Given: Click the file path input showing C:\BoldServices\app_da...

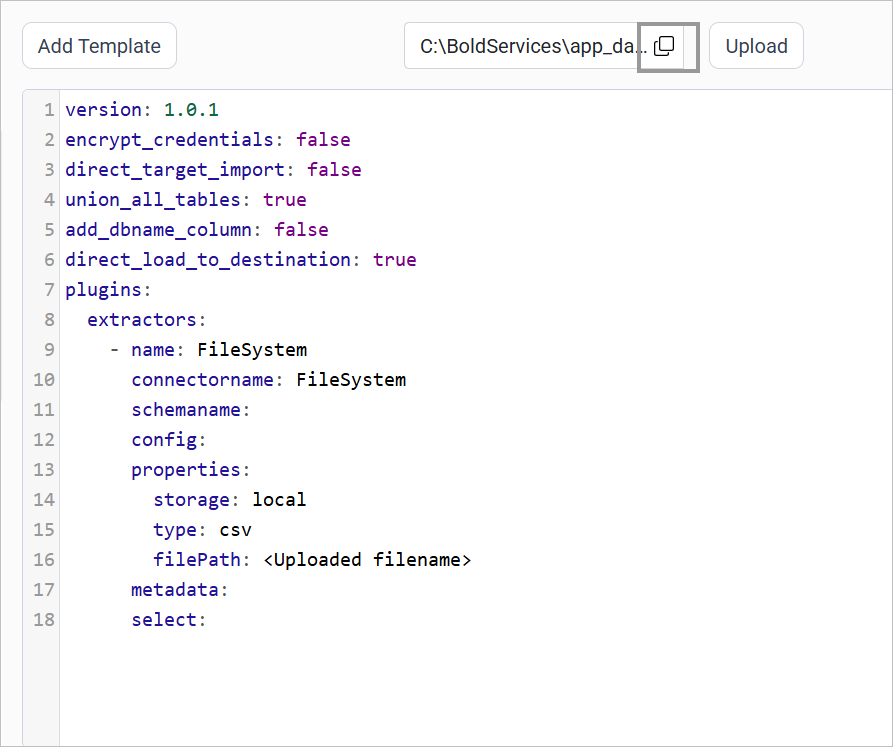Looking at the screenshot, I should pyautogui.click(x=520, y=45).
